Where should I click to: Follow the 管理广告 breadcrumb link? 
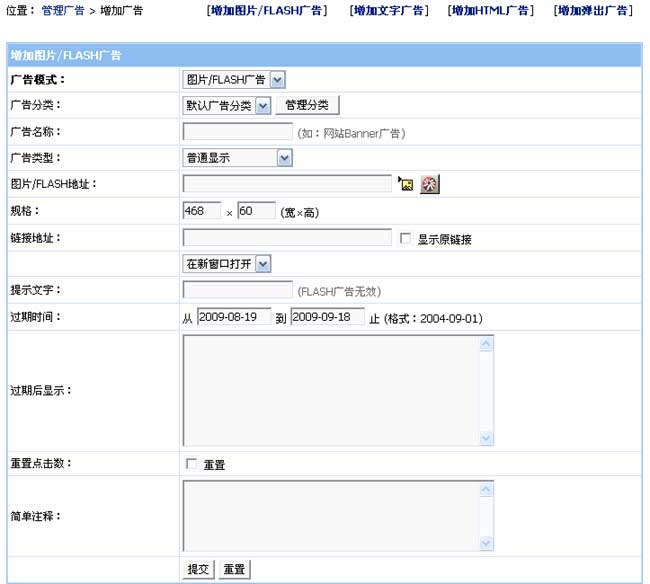(x=63, y=11)
